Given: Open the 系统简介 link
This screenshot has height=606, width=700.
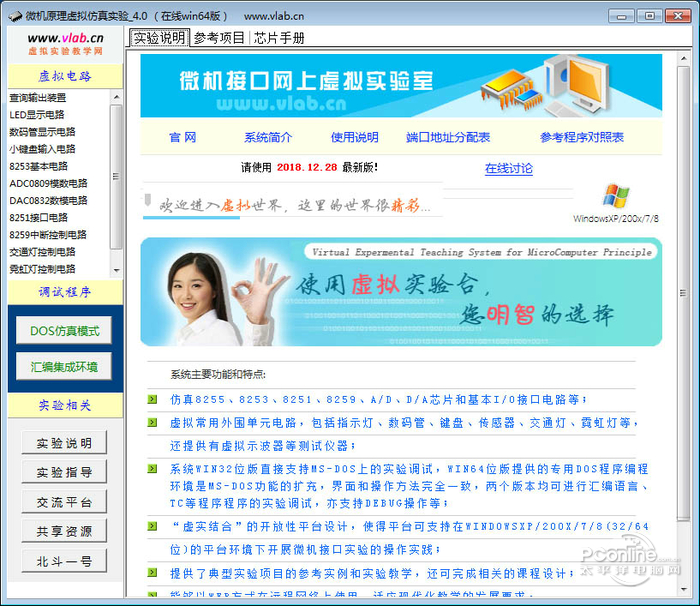Looking at the screenshot, I should [268, 137].
